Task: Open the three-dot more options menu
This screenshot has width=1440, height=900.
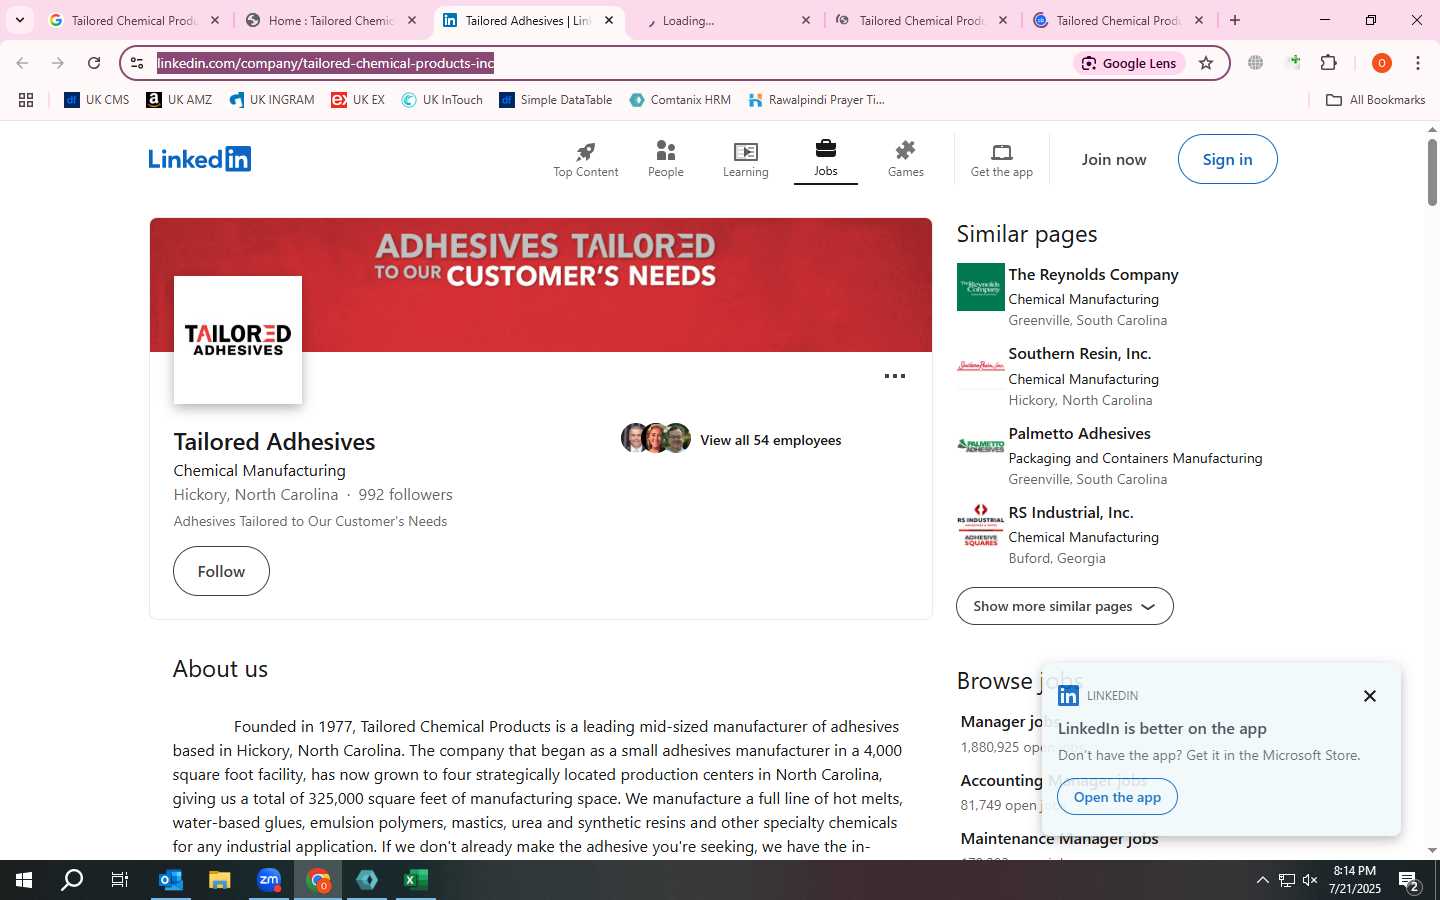Action: pyautogui.click(x=895, y=376)
